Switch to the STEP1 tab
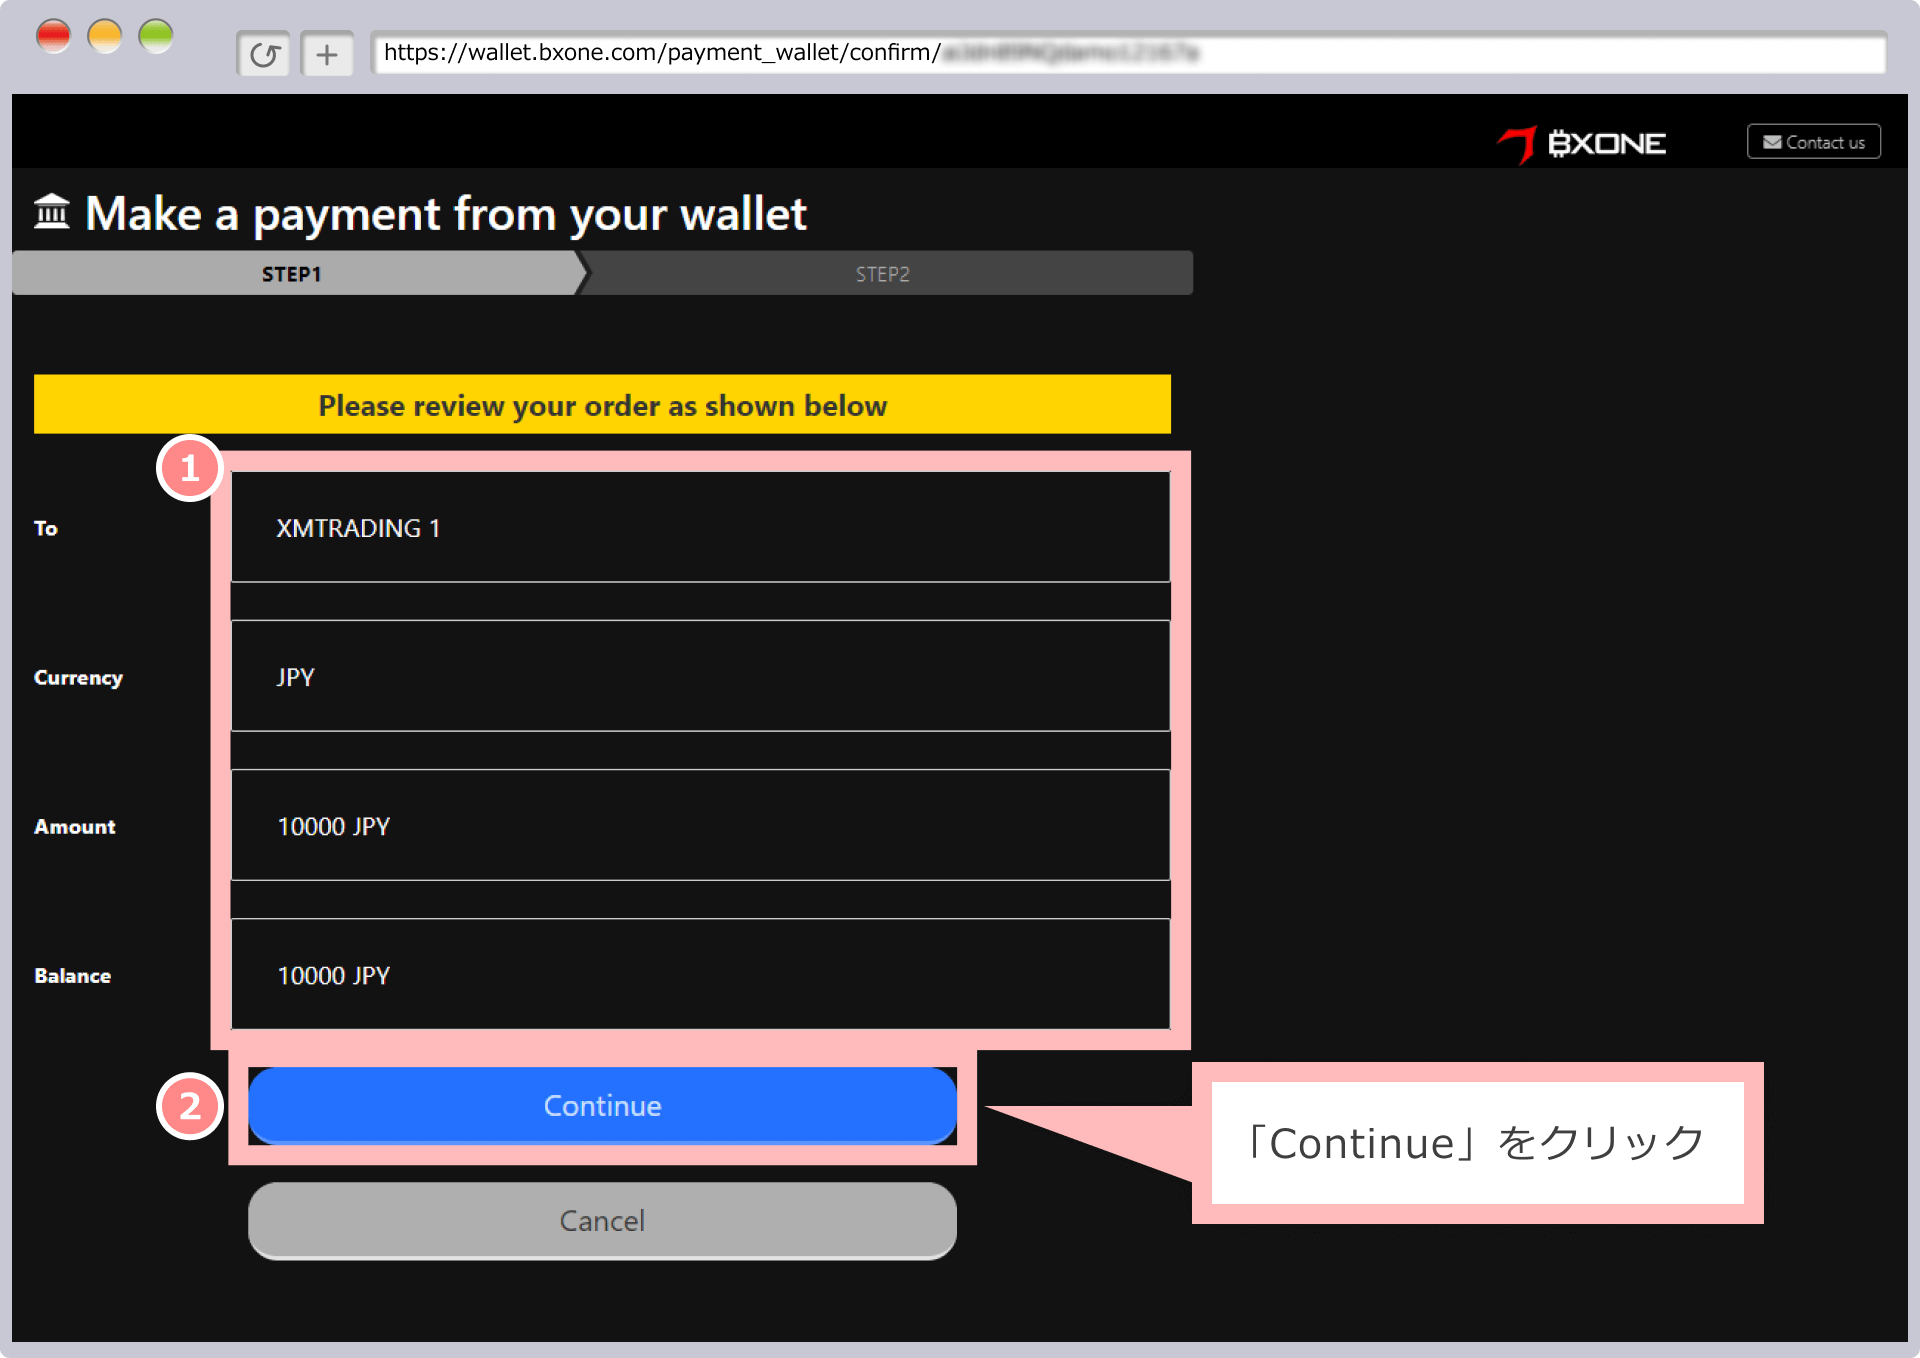This screenshot has height=1358, width=1920. click(292, 274)
